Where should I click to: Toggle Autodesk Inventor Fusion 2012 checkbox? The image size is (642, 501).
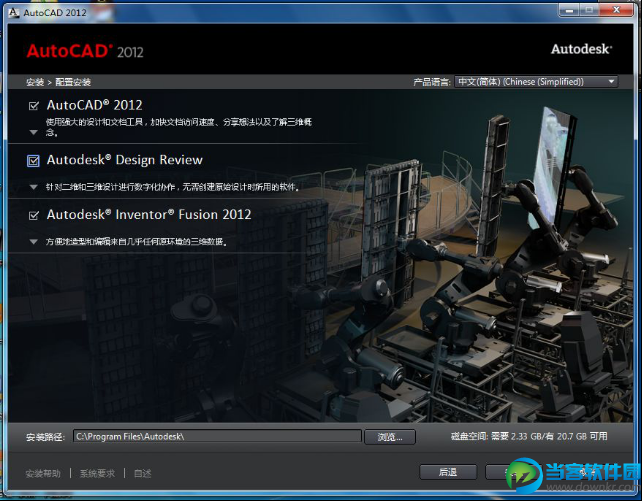[34, 215]
